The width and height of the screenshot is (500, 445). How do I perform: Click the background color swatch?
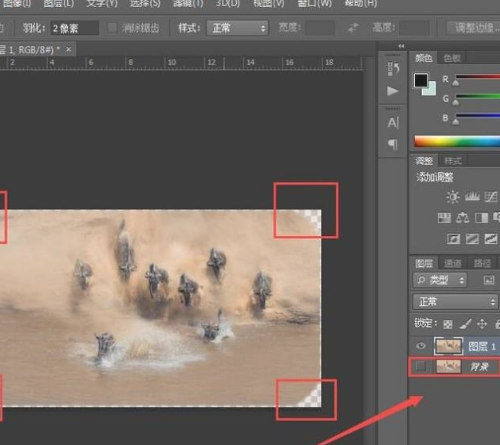(430, 90)
